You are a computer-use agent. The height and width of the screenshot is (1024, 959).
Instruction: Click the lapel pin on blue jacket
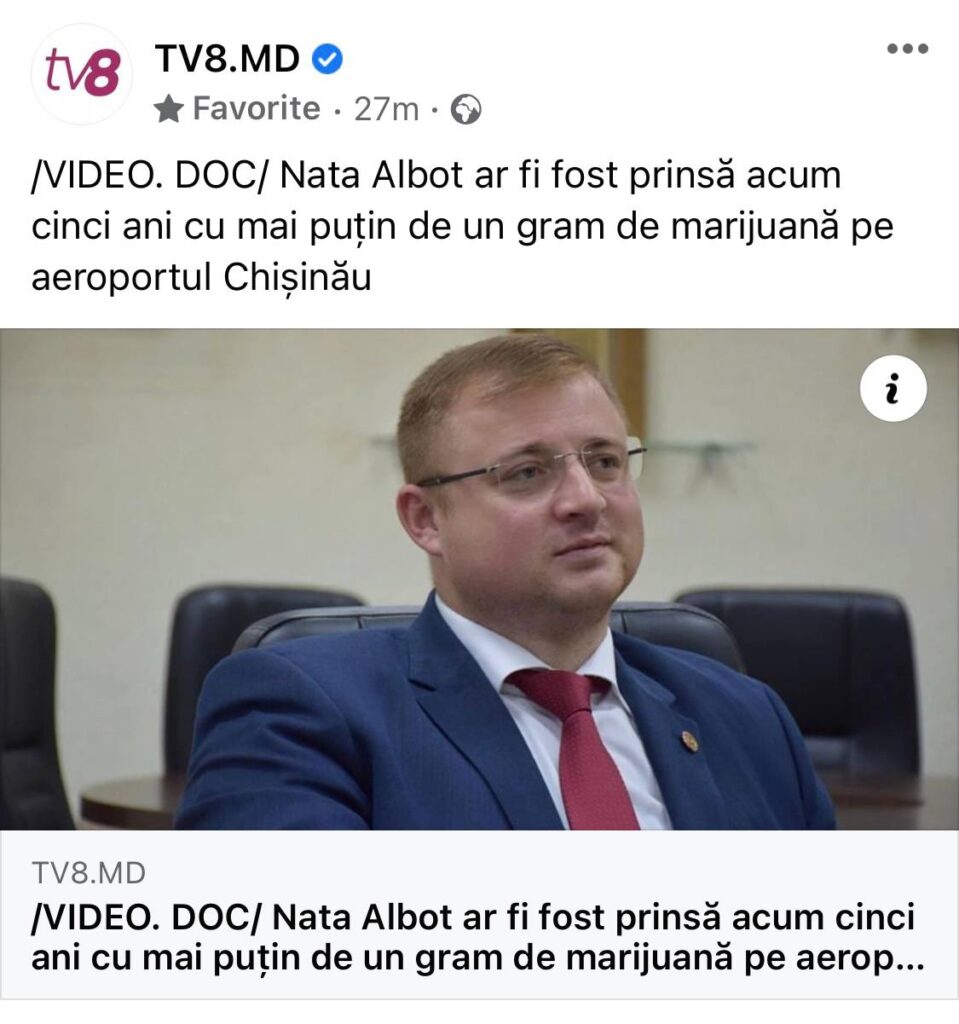coord(689,741)
